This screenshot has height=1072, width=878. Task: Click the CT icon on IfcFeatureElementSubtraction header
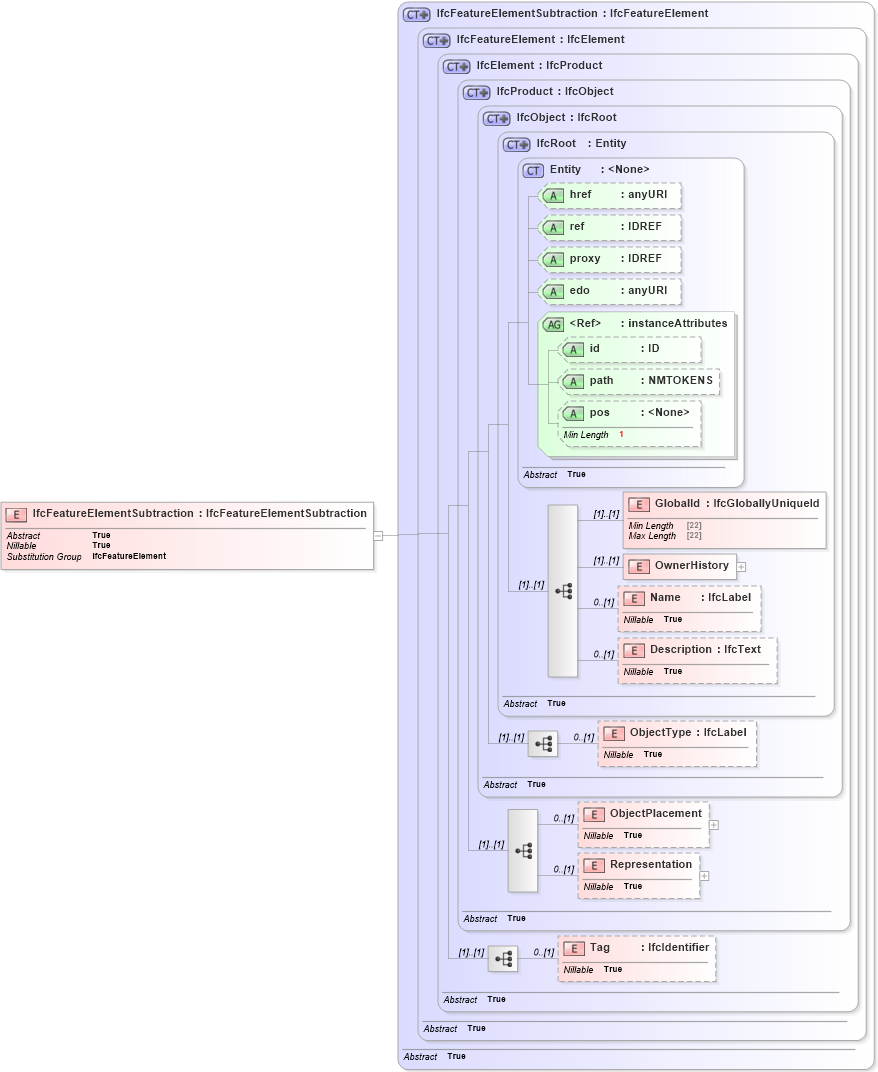[x=415, y=13]
